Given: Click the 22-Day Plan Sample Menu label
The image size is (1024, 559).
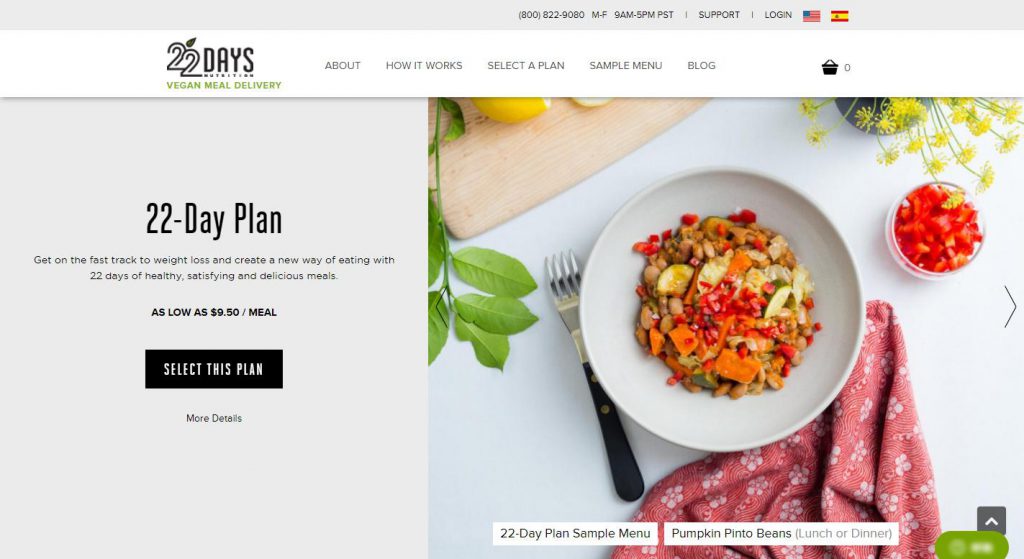Looking at the screenshot, I should pyautogui.click(x=575, y=534).
